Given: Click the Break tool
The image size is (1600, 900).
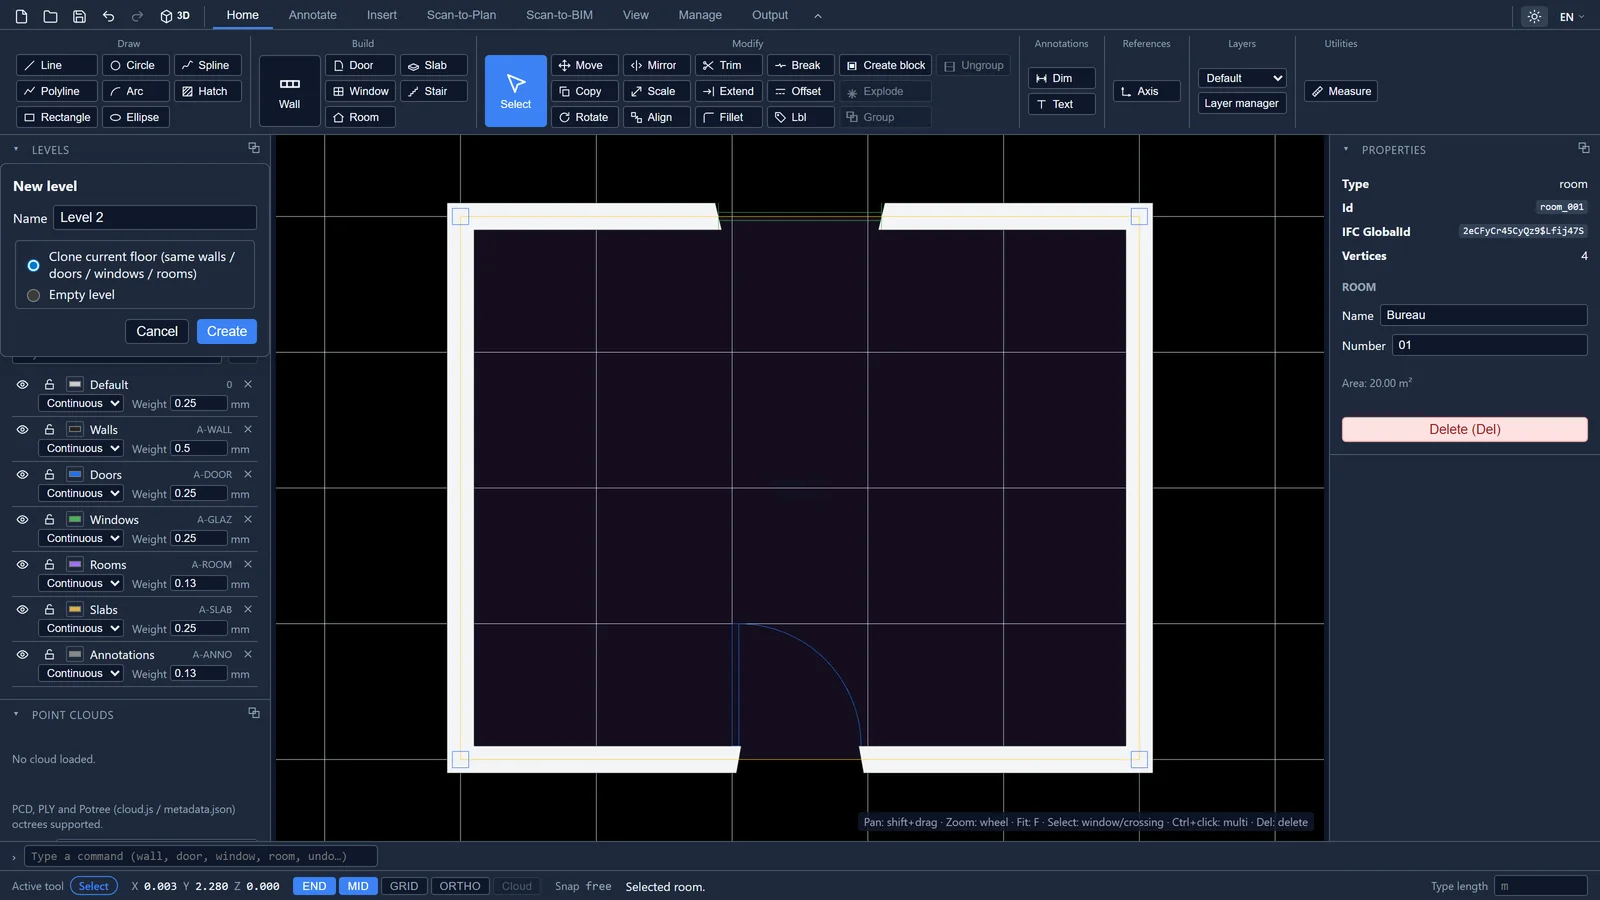Looking at the screenshot, I should pyautogui.click(x=801, y=65).
